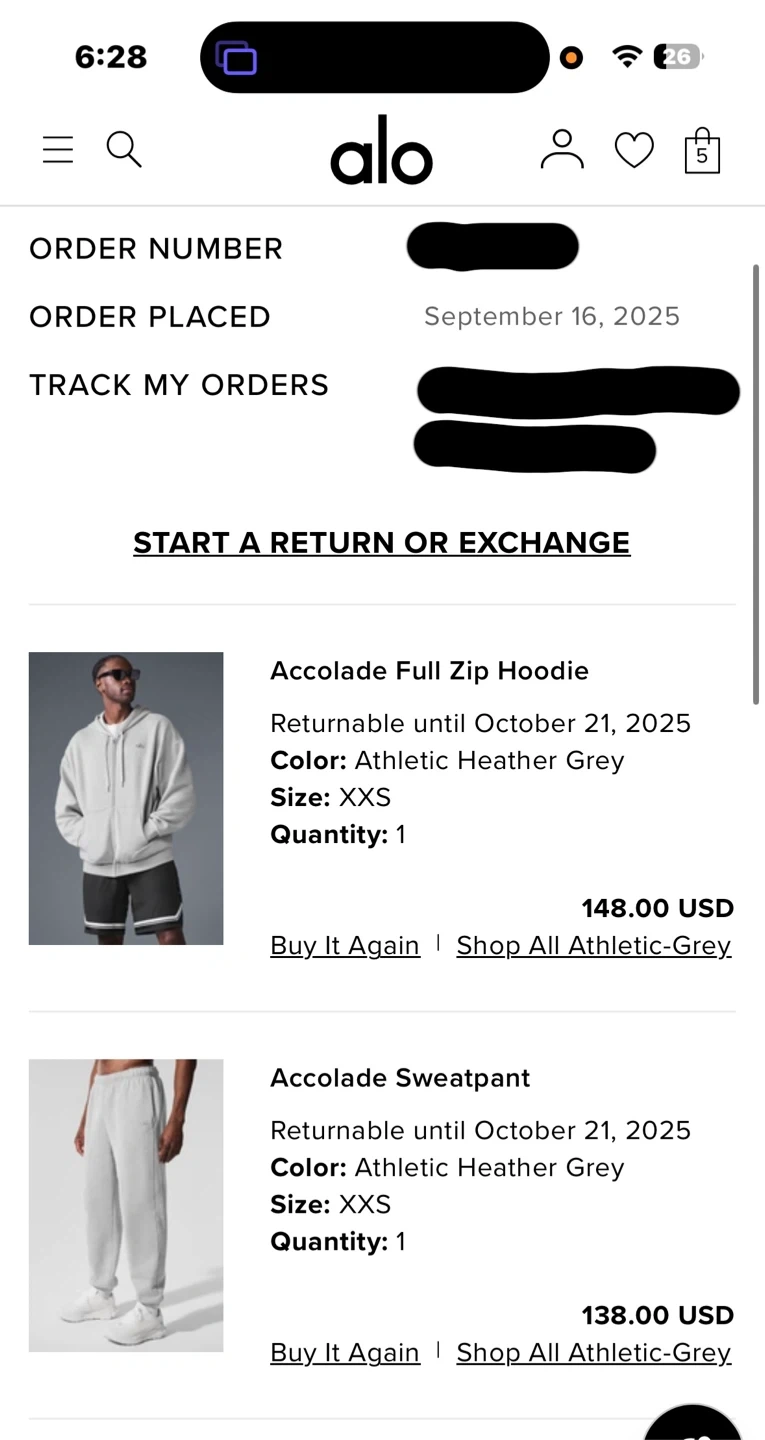Select the Accolade Full Zip Hoodie title
The width and height of the screenshot is (765, 1440).
click(x=429, y=671)
